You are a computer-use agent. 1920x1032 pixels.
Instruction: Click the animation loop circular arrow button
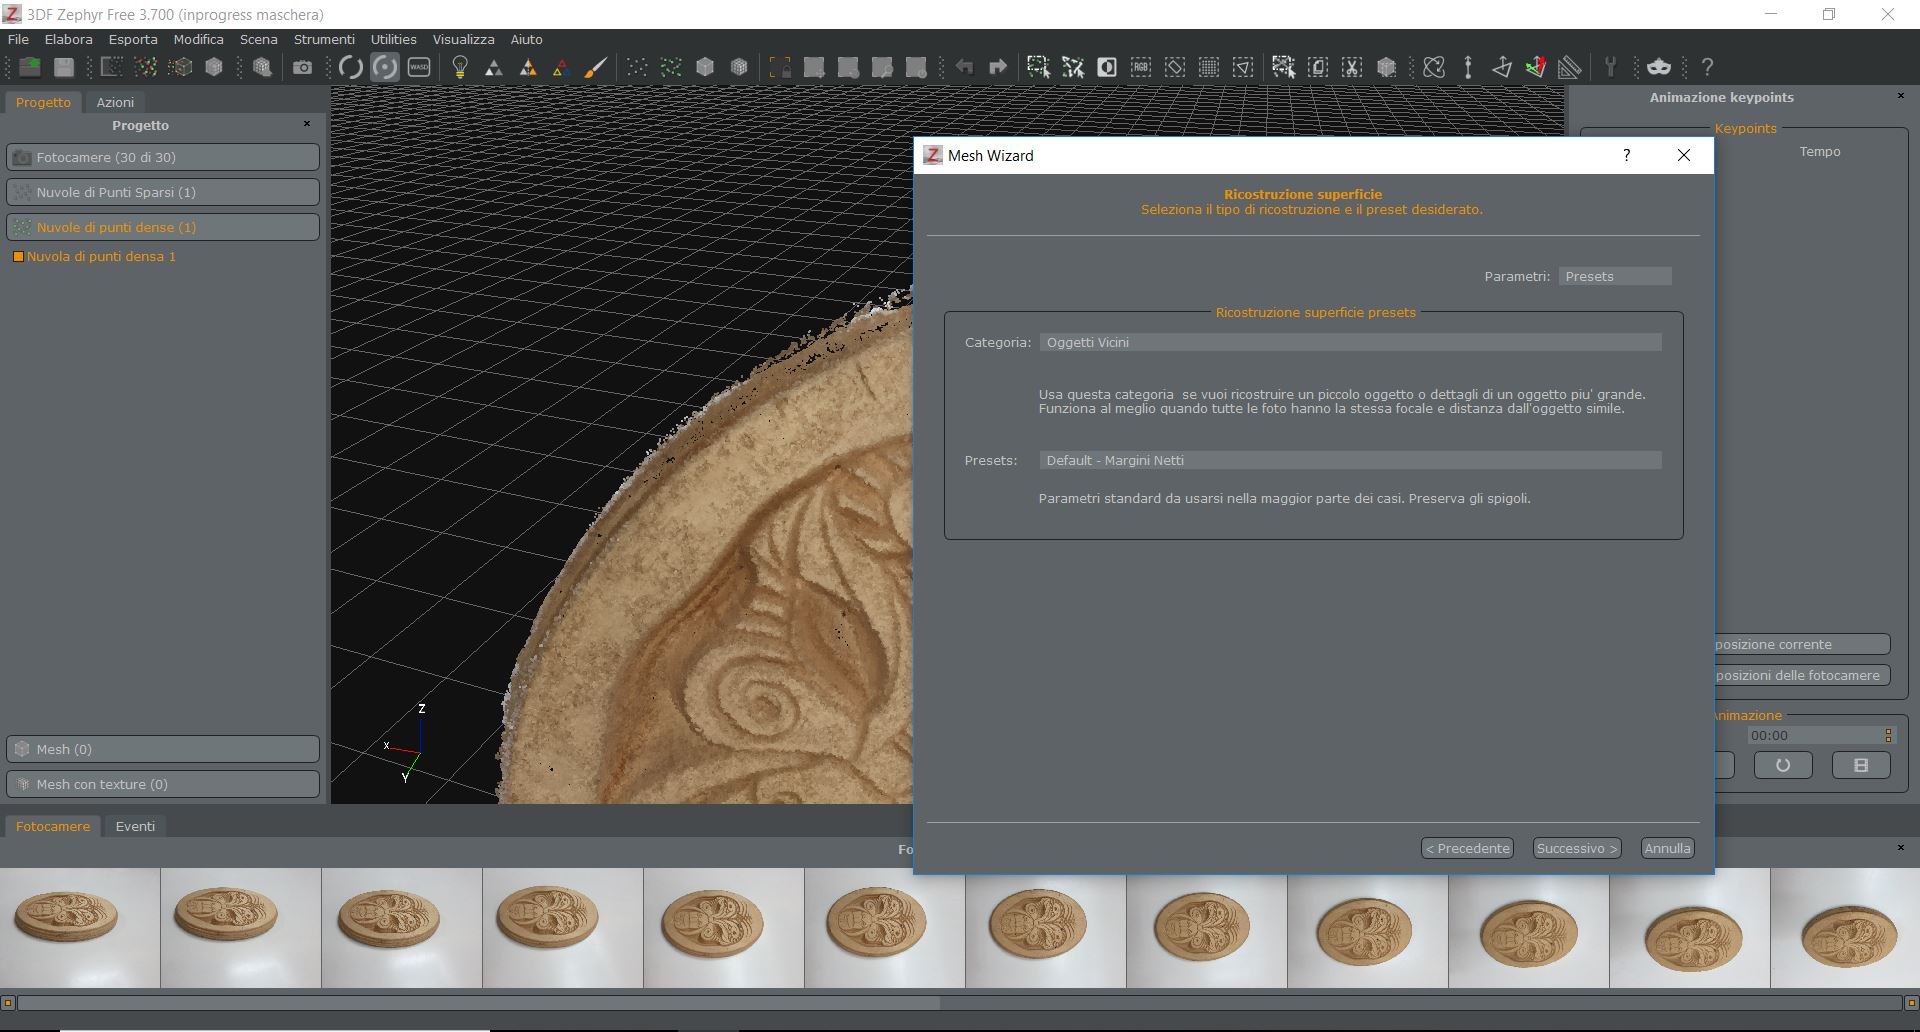[1783, 765]
